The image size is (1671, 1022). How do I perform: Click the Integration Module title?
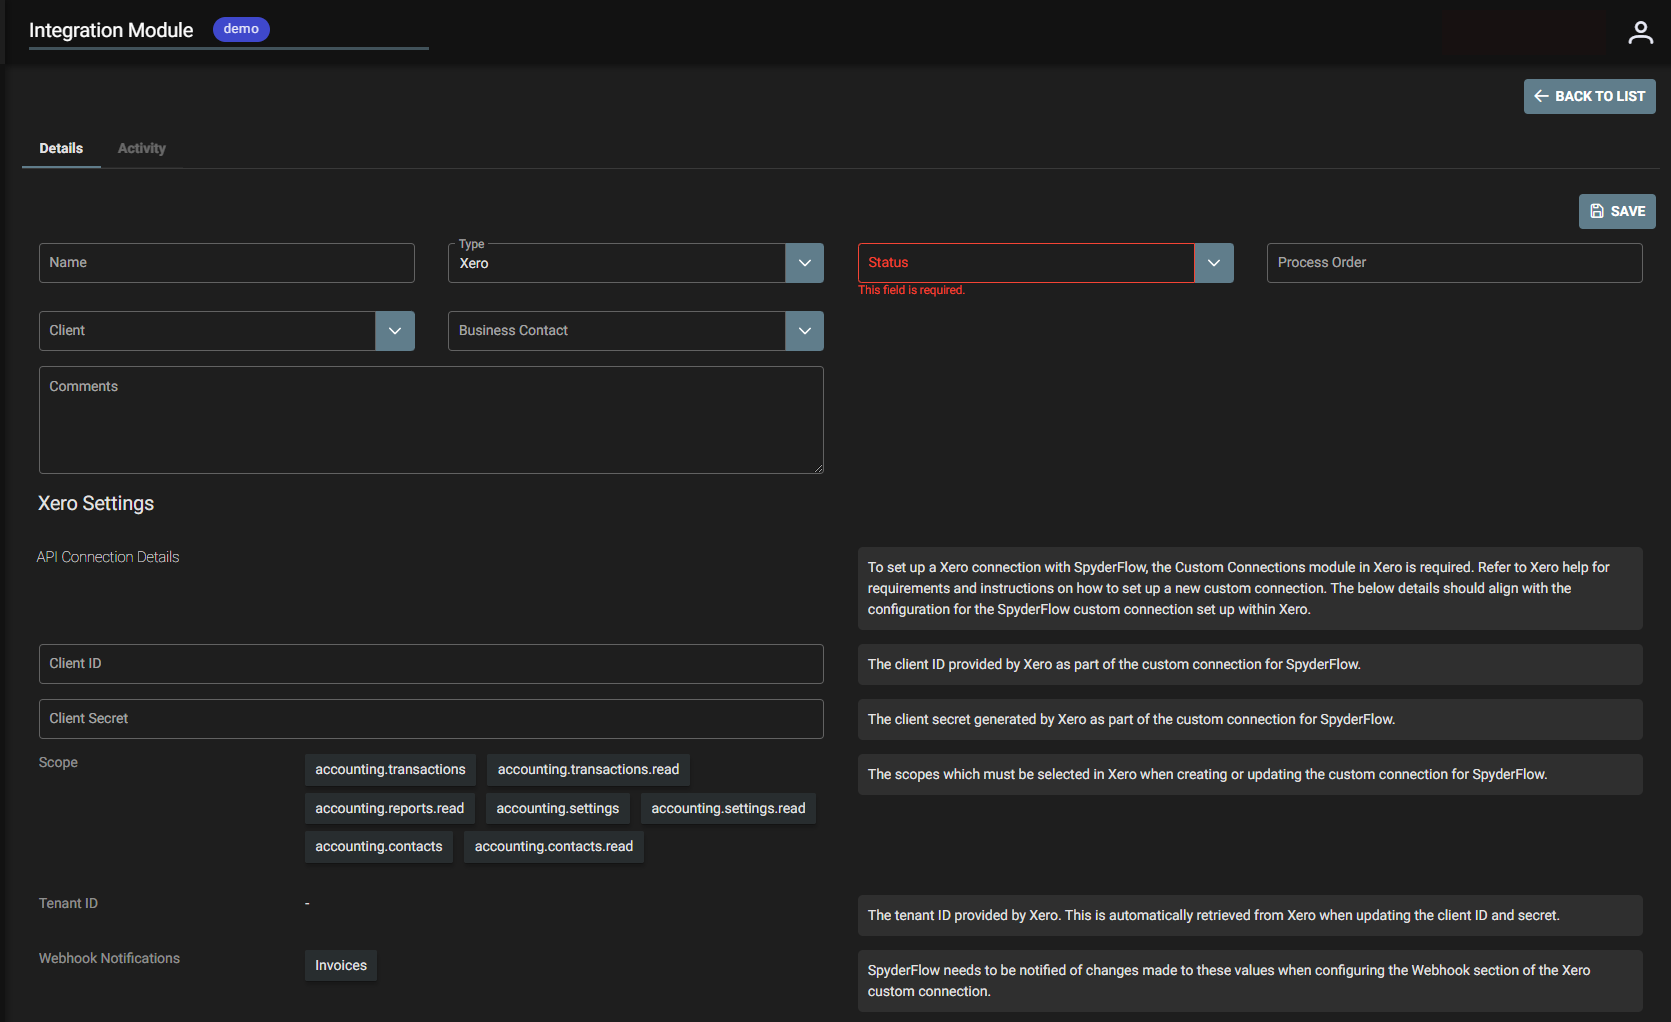111,31
